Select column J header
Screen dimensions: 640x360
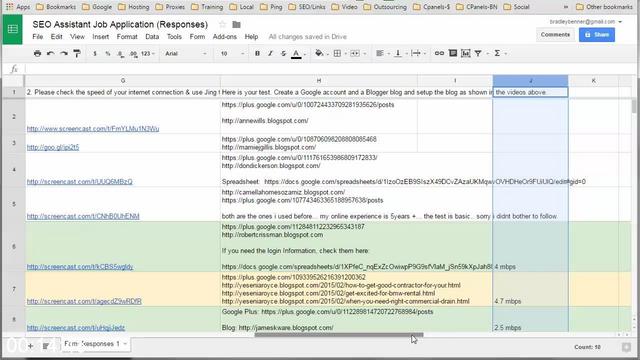tap(530, 81)
